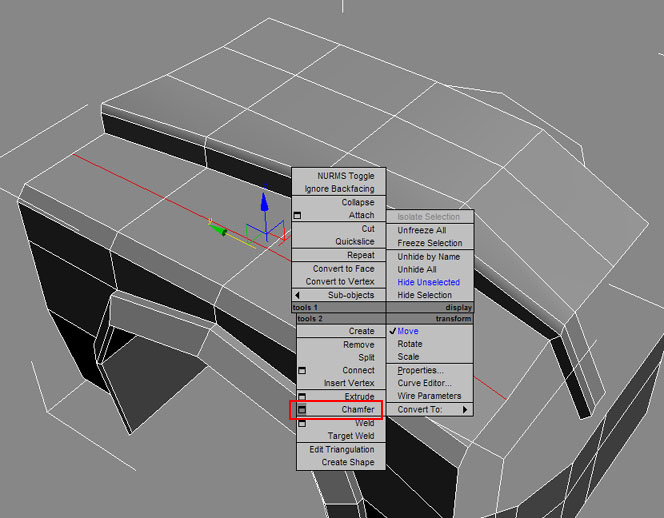Choose Edit Triangulation
This screenshot has height=518, width=664.
click(x=342, y=449)
